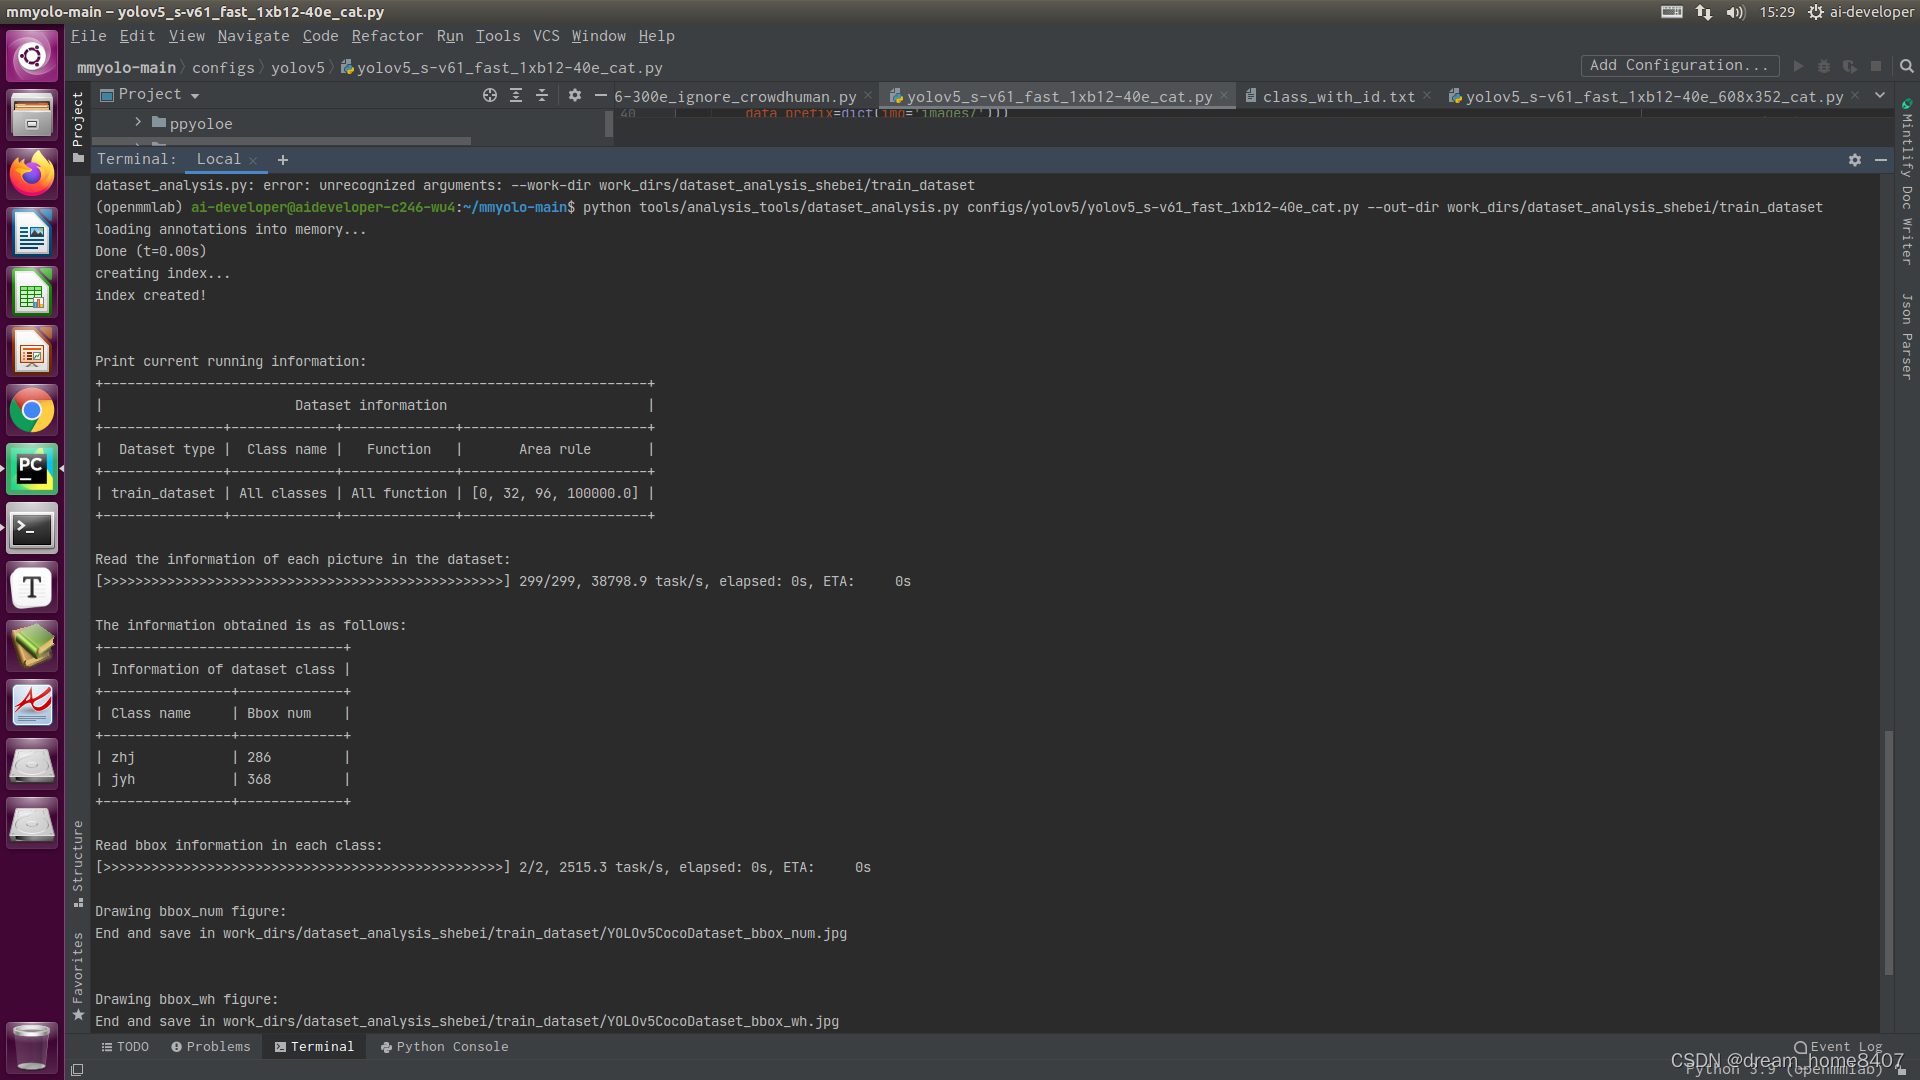Toggle the Mintlify Doc Writer side panel
The image size is (1920, 1080).
point(1907,182)
